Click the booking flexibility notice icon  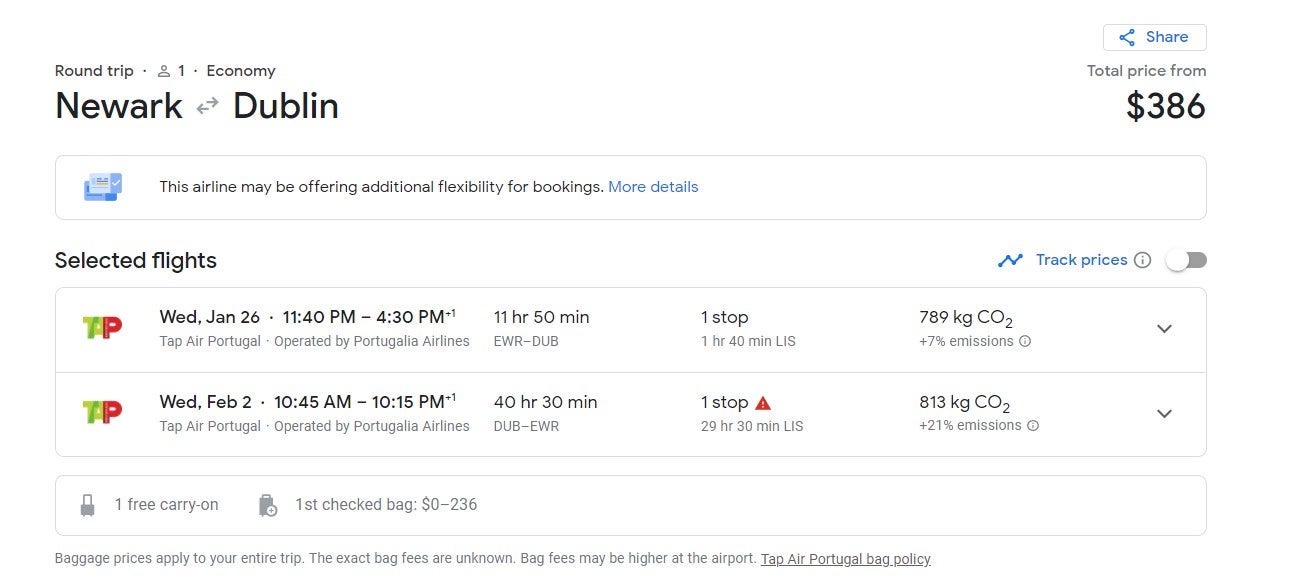pos(103,187)
